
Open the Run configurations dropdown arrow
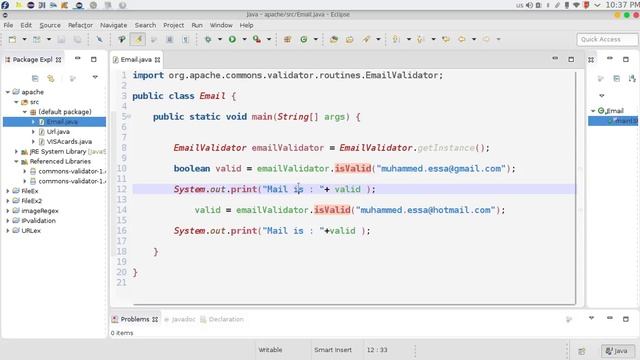coord(244,40)
